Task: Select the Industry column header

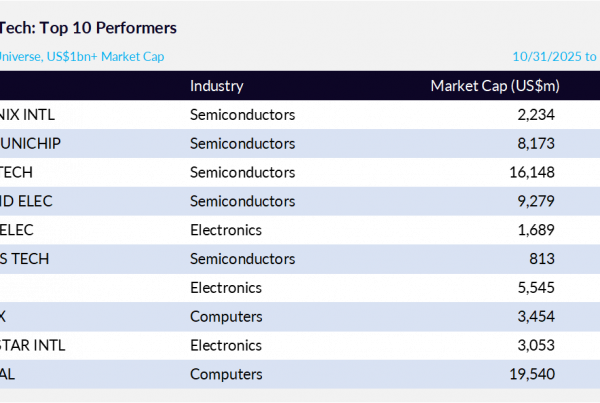Action: (217, 86)
